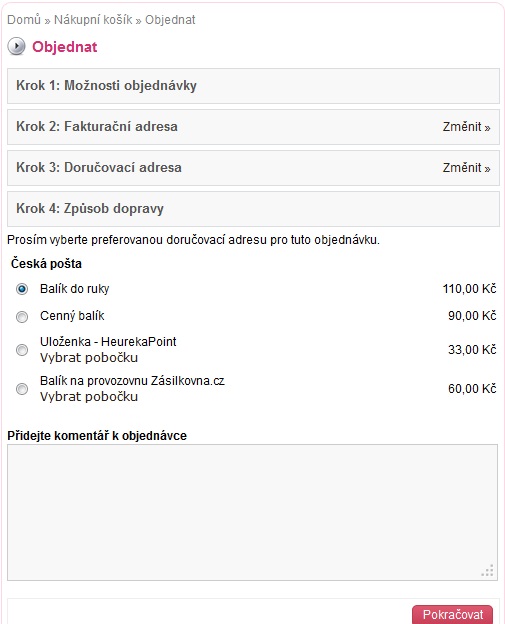Click the Objednat breadcrumb item
Screen dimensions: 505x624
170,20
